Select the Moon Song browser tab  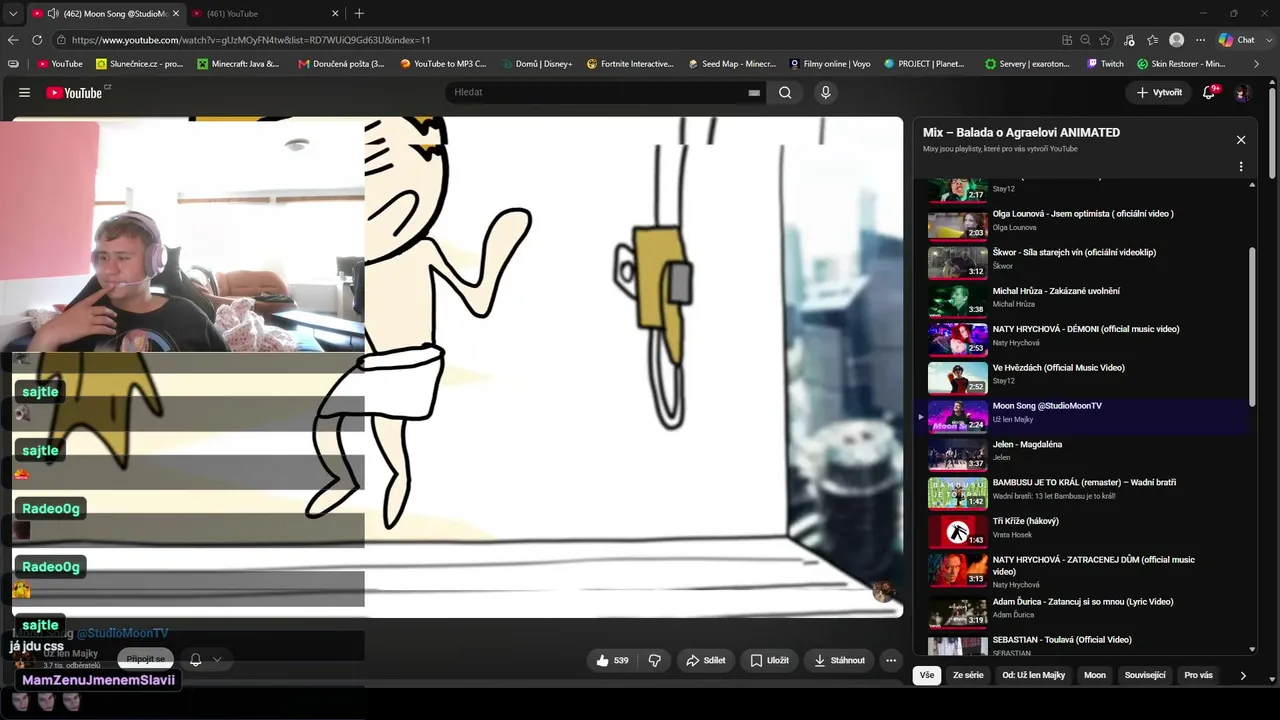tap(106, 13)
